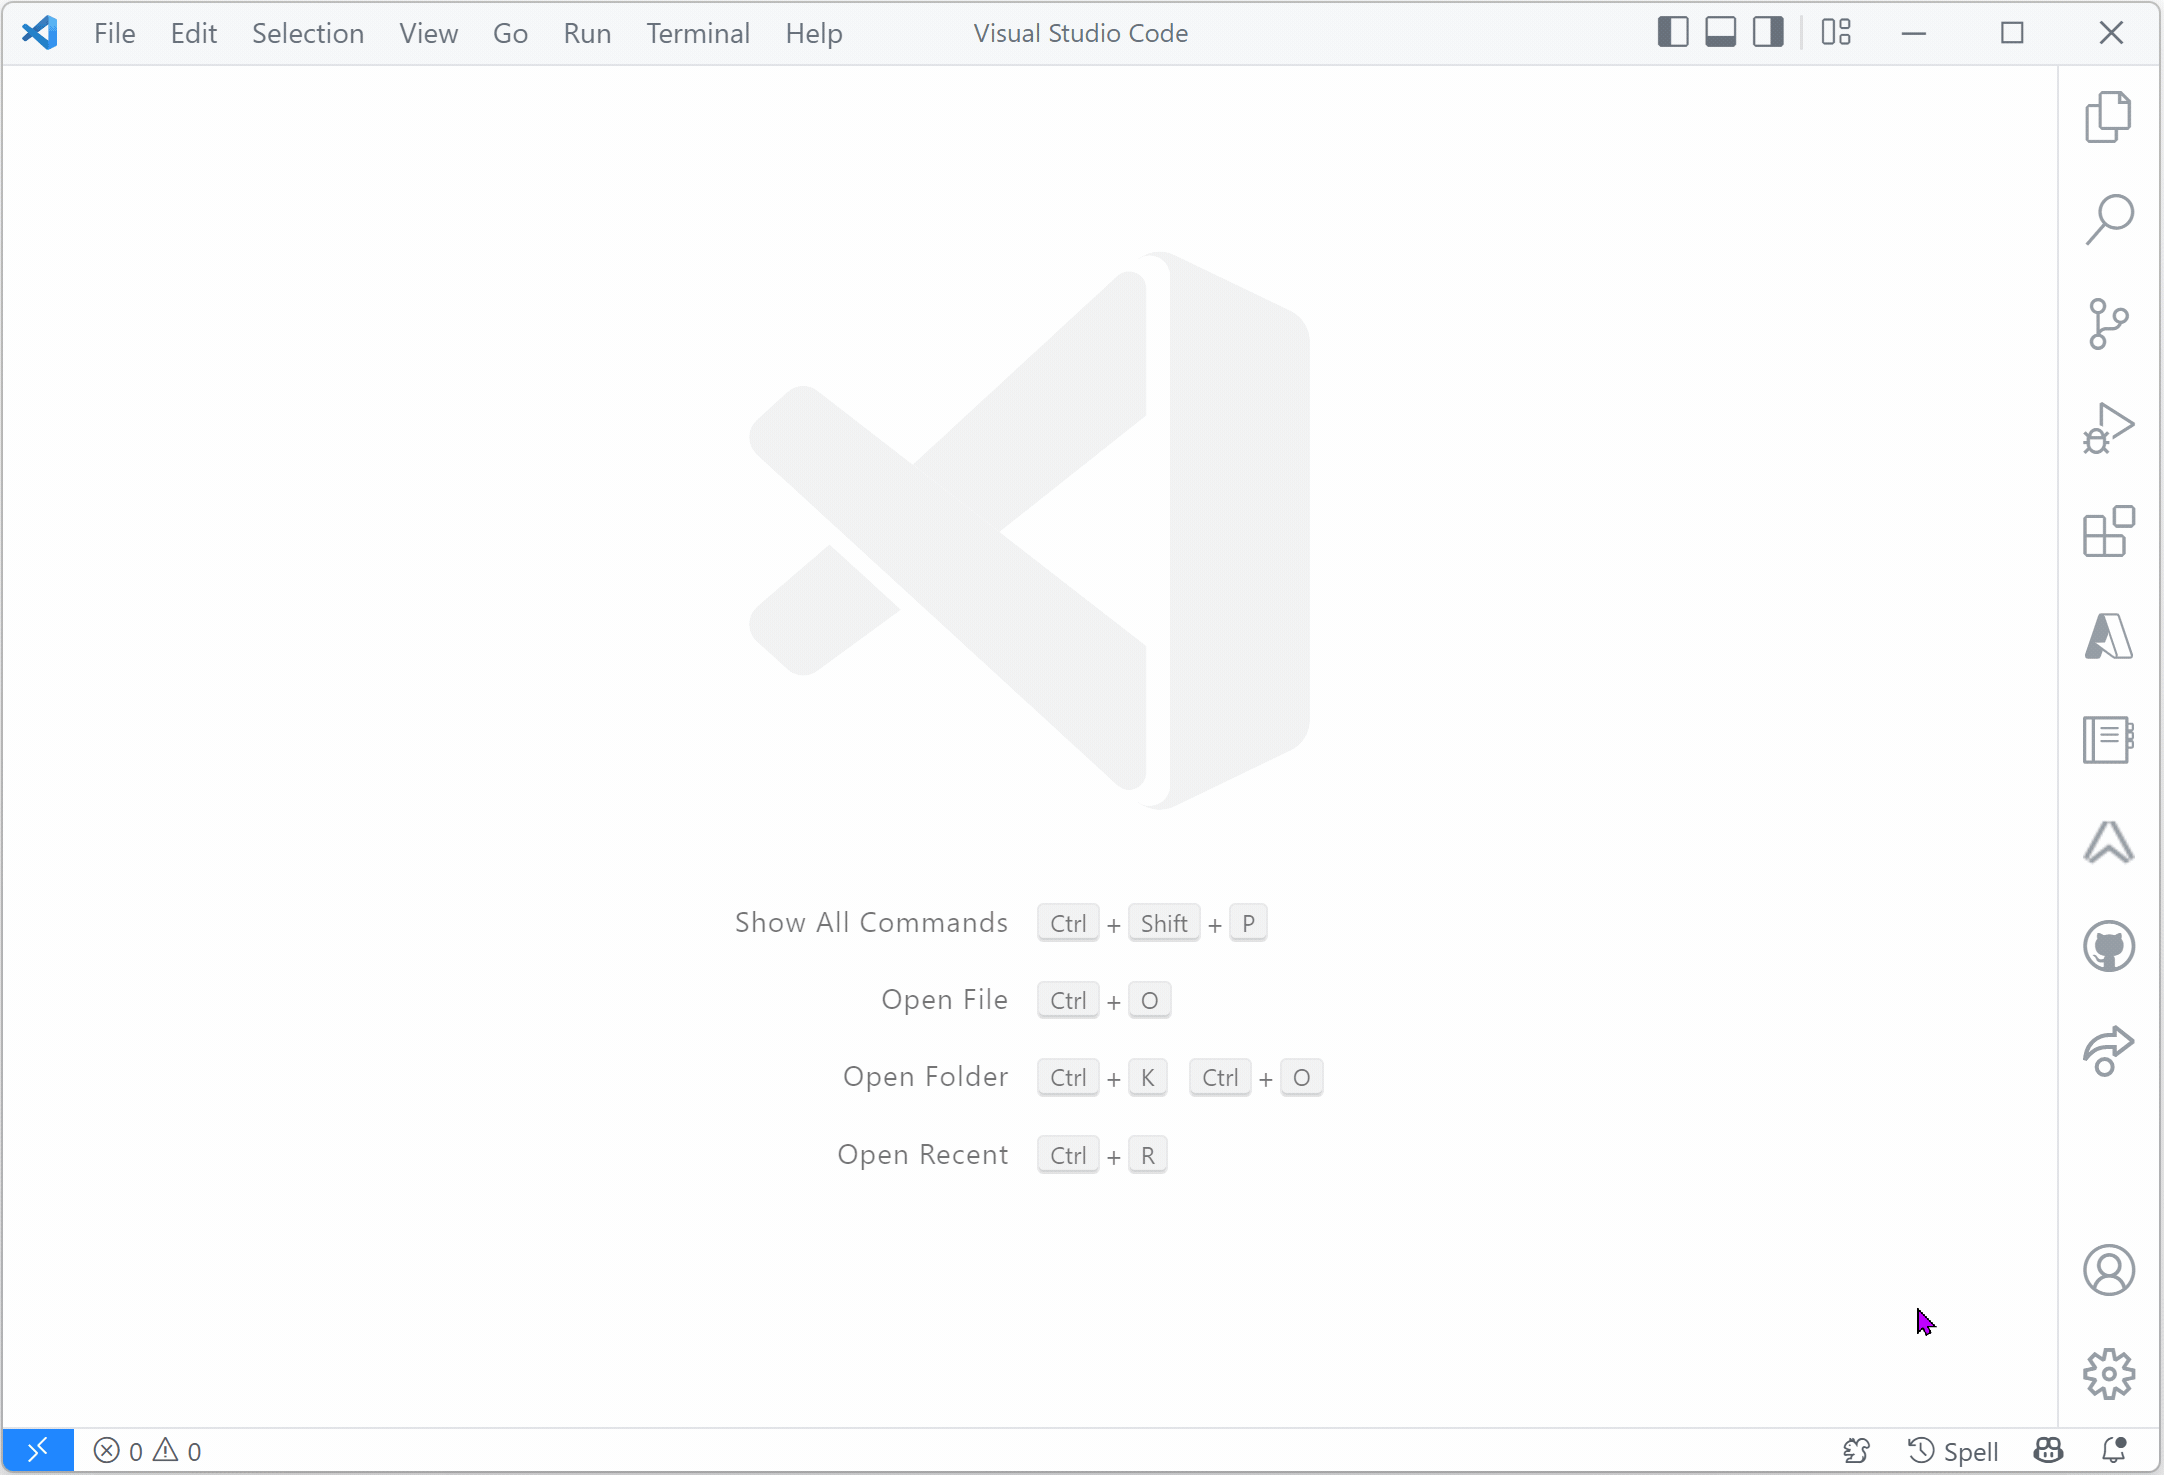
Task: Open the upward chevron extension icon
Action: (2108, 842)
